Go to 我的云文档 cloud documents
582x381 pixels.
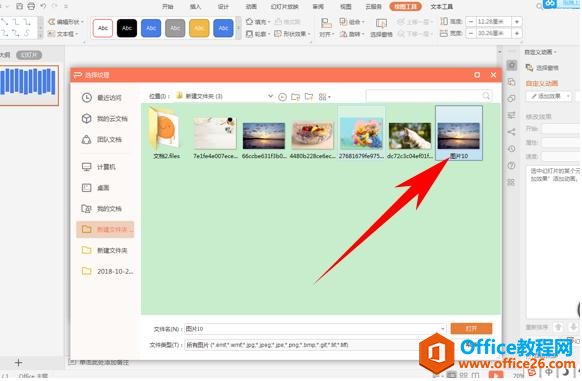pos(104,118)
